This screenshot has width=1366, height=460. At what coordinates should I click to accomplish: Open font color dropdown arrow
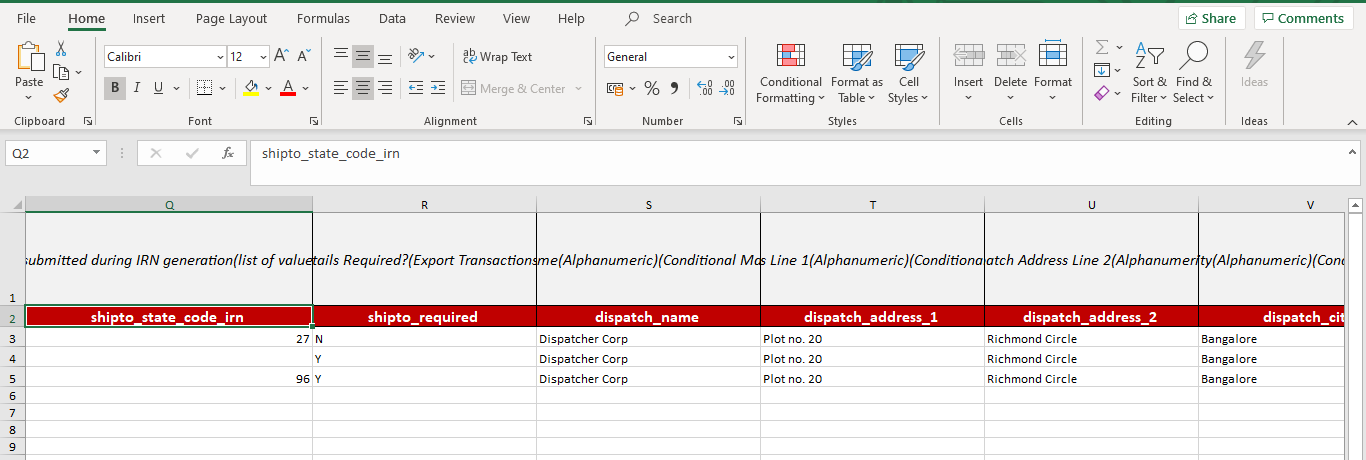305,88
